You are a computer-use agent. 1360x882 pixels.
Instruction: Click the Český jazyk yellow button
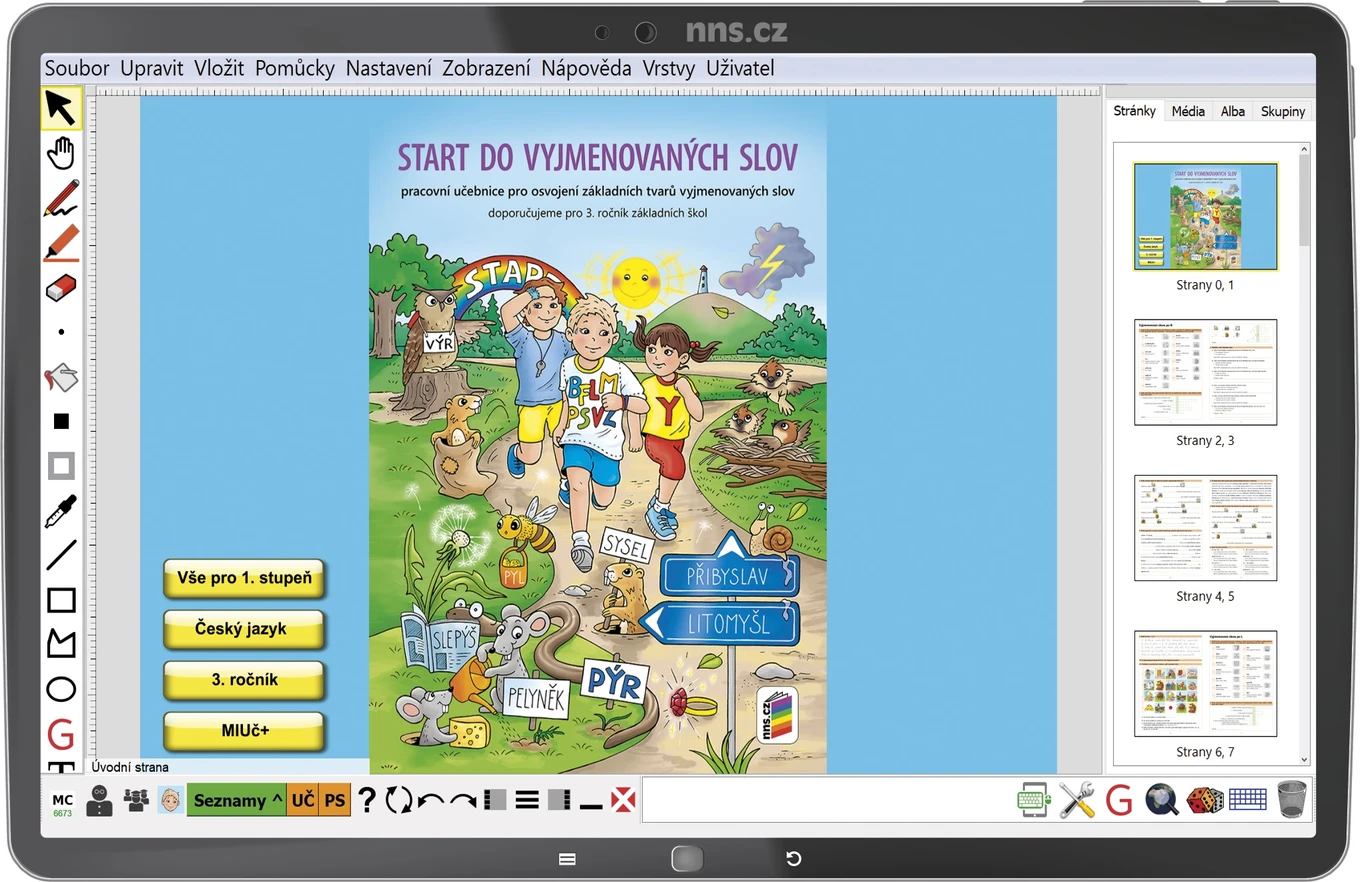point(243,629)
